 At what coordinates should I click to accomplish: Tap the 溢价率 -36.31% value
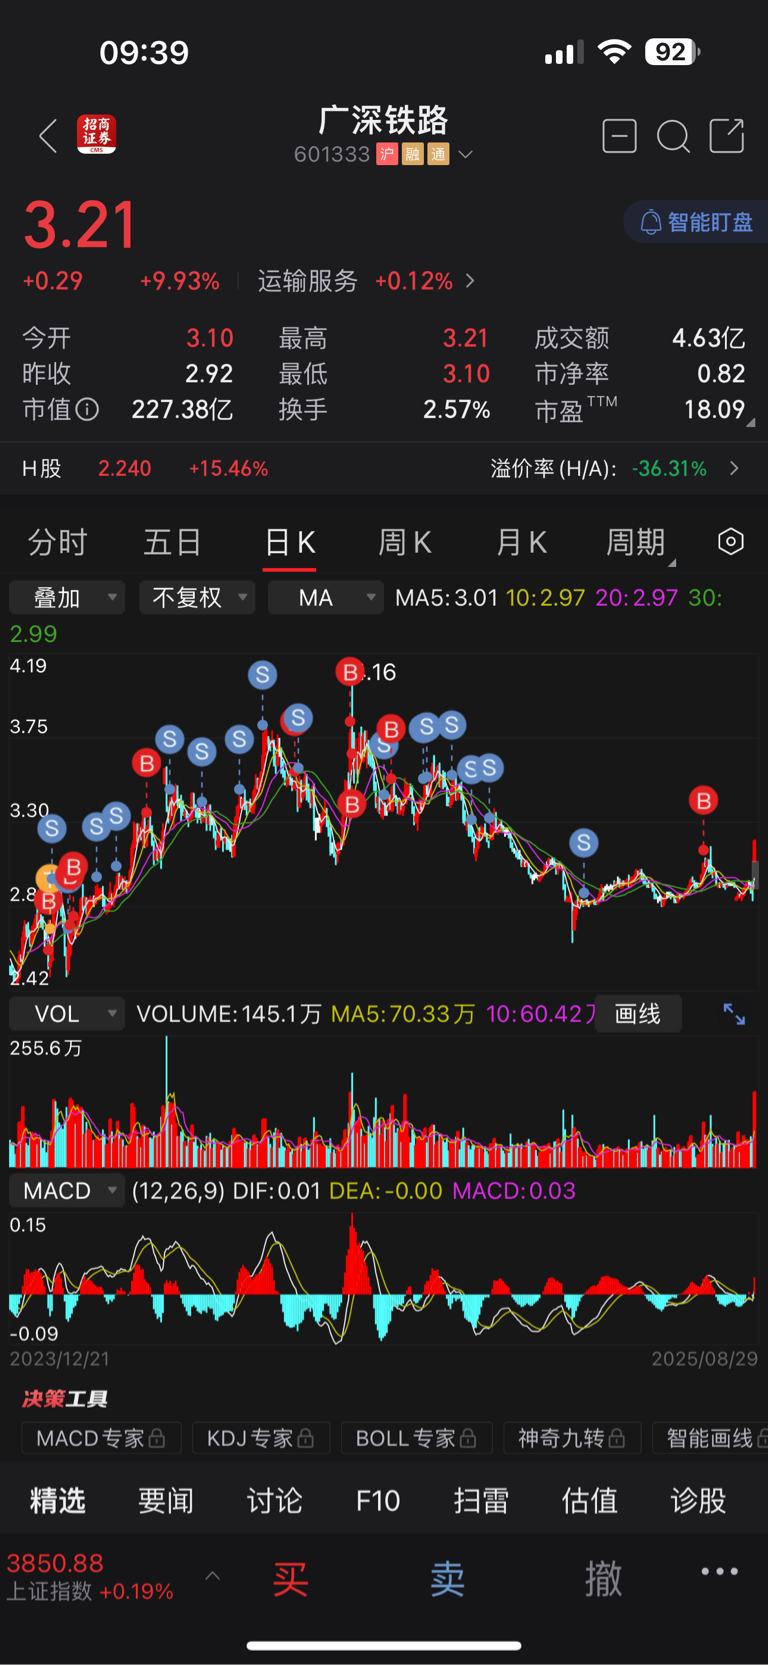tap(670, 468)
